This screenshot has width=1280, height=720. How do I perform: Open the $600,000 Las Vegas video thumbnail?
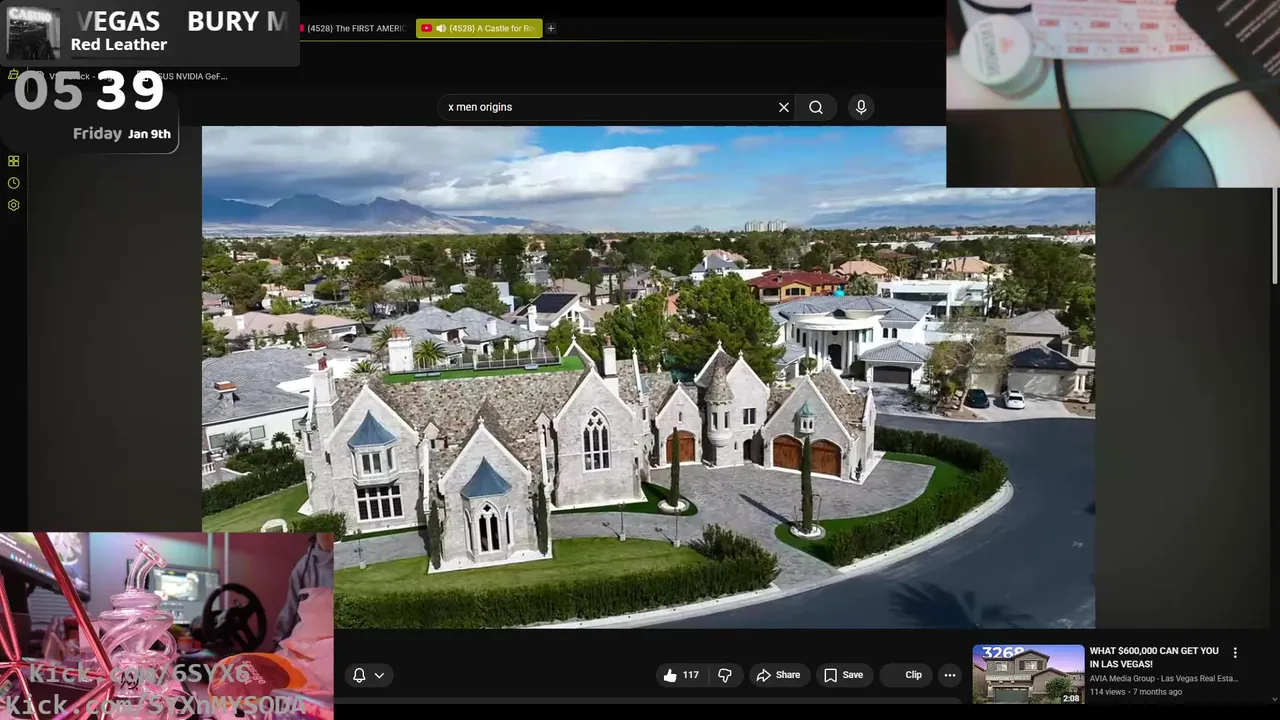[x=1028, y=674]
